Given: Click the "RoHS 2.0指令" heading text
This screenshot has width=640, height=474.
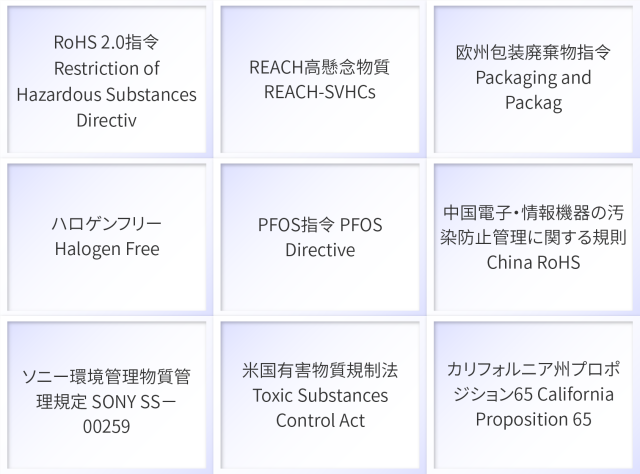Looking at the screenshot, I should point(107,44).
